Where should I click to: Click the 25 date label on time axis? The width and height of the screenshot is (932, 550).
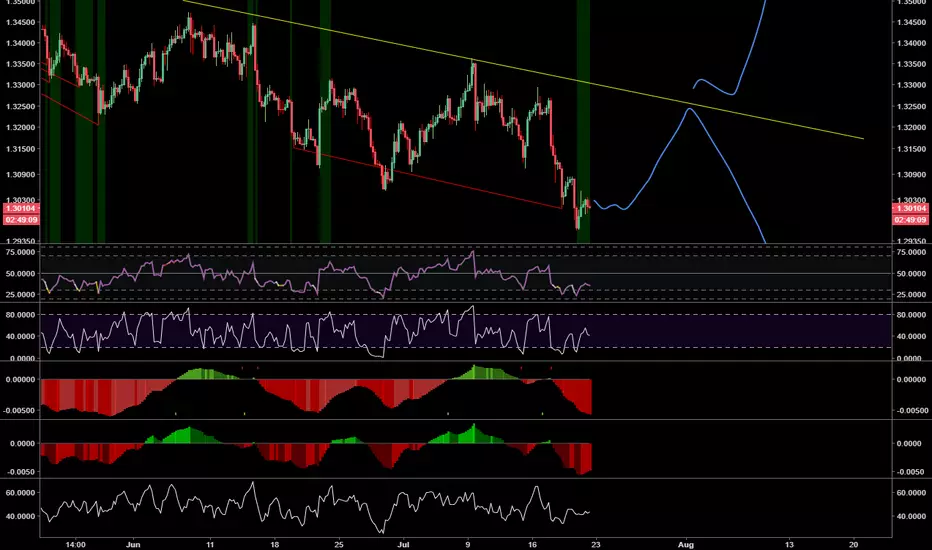click(x=339, y=544)
